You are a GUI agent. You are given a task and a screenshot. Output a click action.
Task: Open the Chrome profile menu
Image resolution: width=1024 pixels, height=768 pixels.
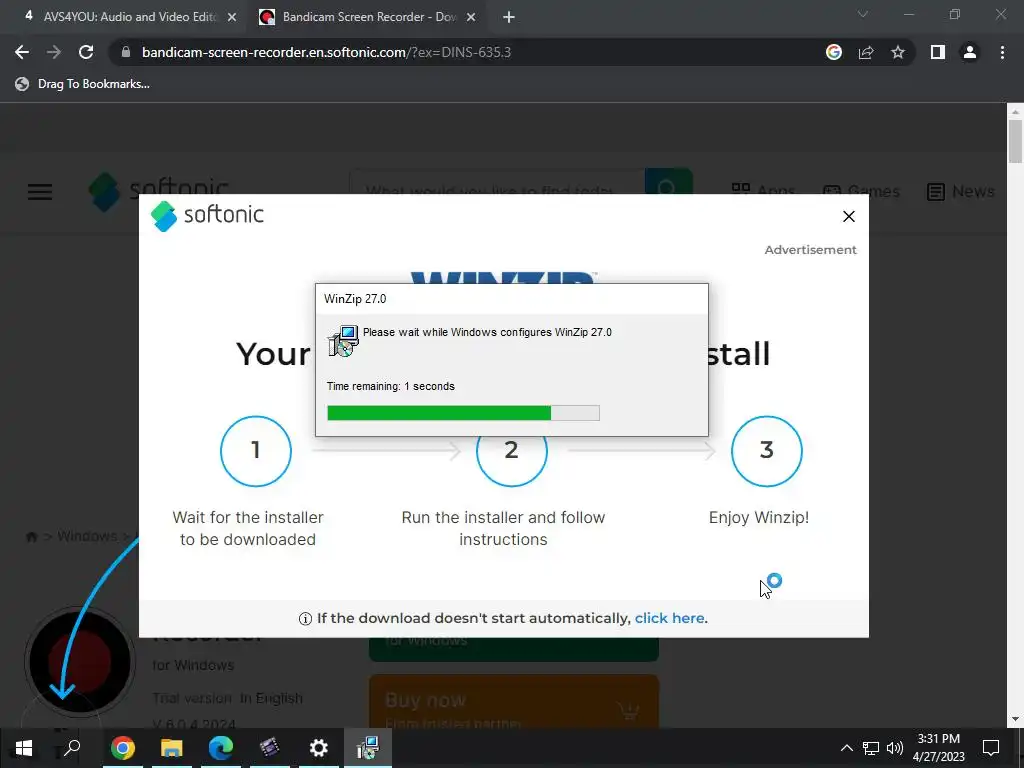tap(970, 52)
